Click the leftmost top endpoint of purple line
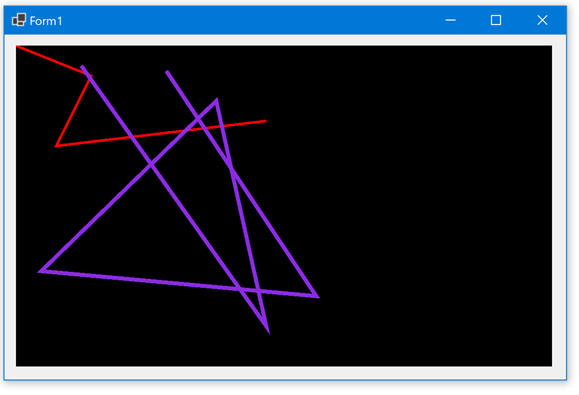The width and height of the screenshot is (579, 395). 82,67
